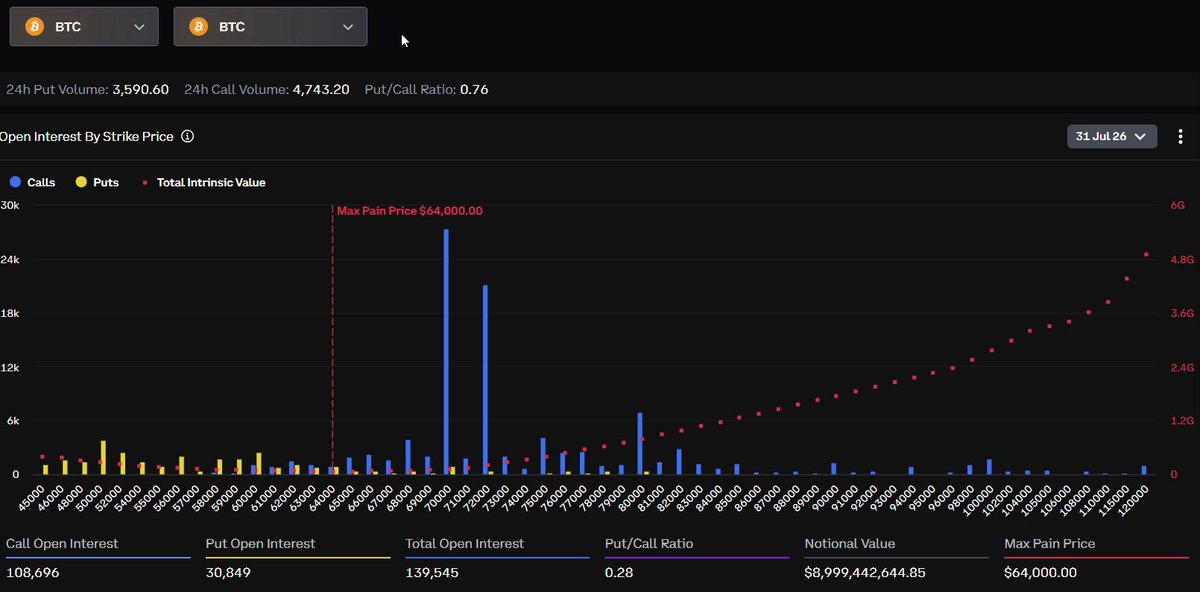Click the 6G label on the right axis
Screen dimensions: 1200x592
1177,205
